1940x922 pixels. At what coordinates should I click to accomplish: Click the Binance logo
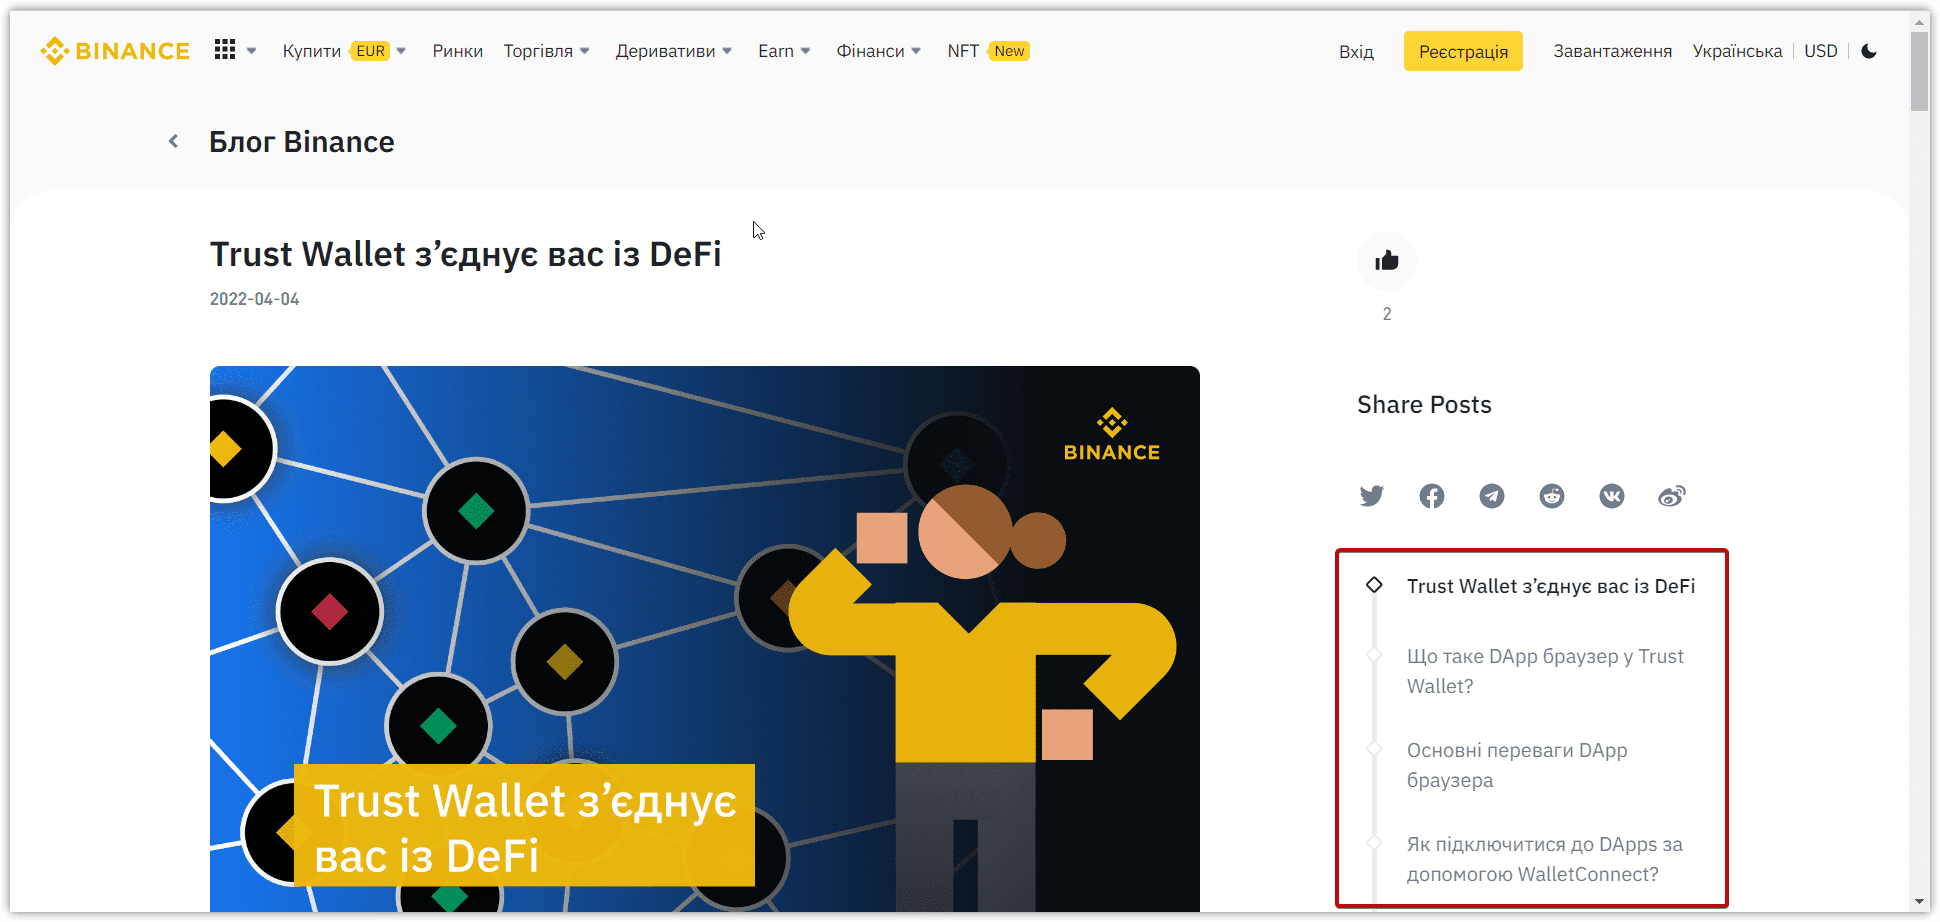point(115,51)
